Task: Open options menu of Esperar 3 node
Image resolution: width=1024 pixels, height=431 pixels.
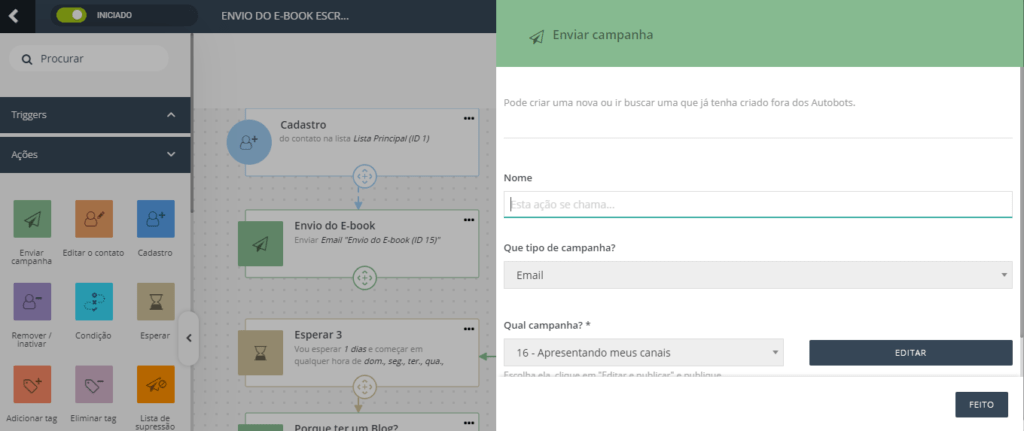Action: coord(469,328)
